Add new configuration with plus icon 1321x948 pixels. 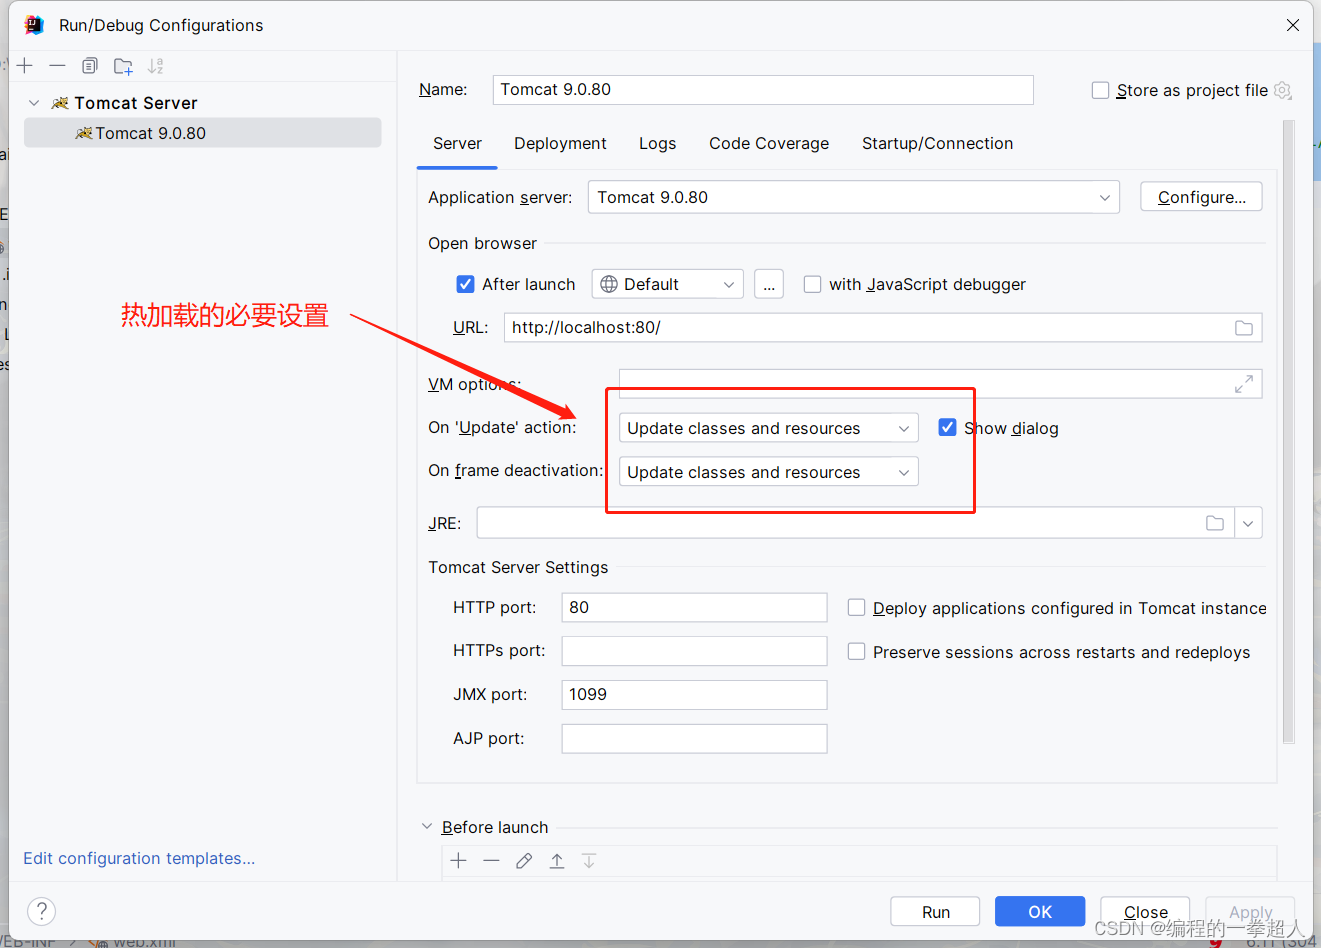coord(25,66)
